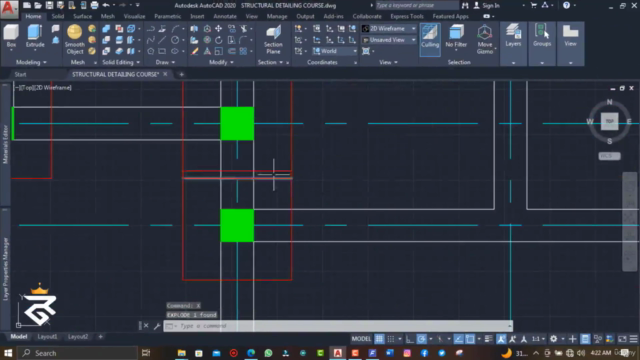This screenshot has width=640, height=360.
Task: Click the Save icon in quick access toolbar
Action: coord(49,5)
